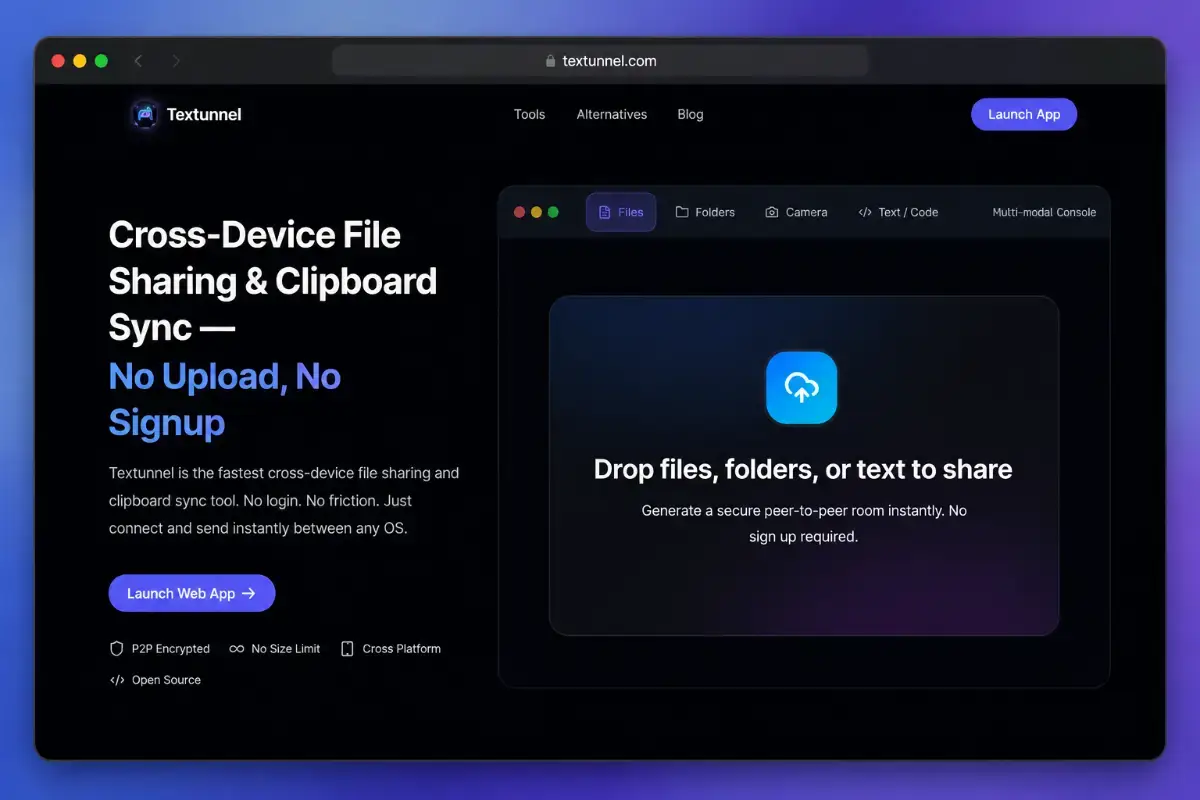1200x800 pixels.
Task: Click the cloud upload icon
Action: (801, 388)
